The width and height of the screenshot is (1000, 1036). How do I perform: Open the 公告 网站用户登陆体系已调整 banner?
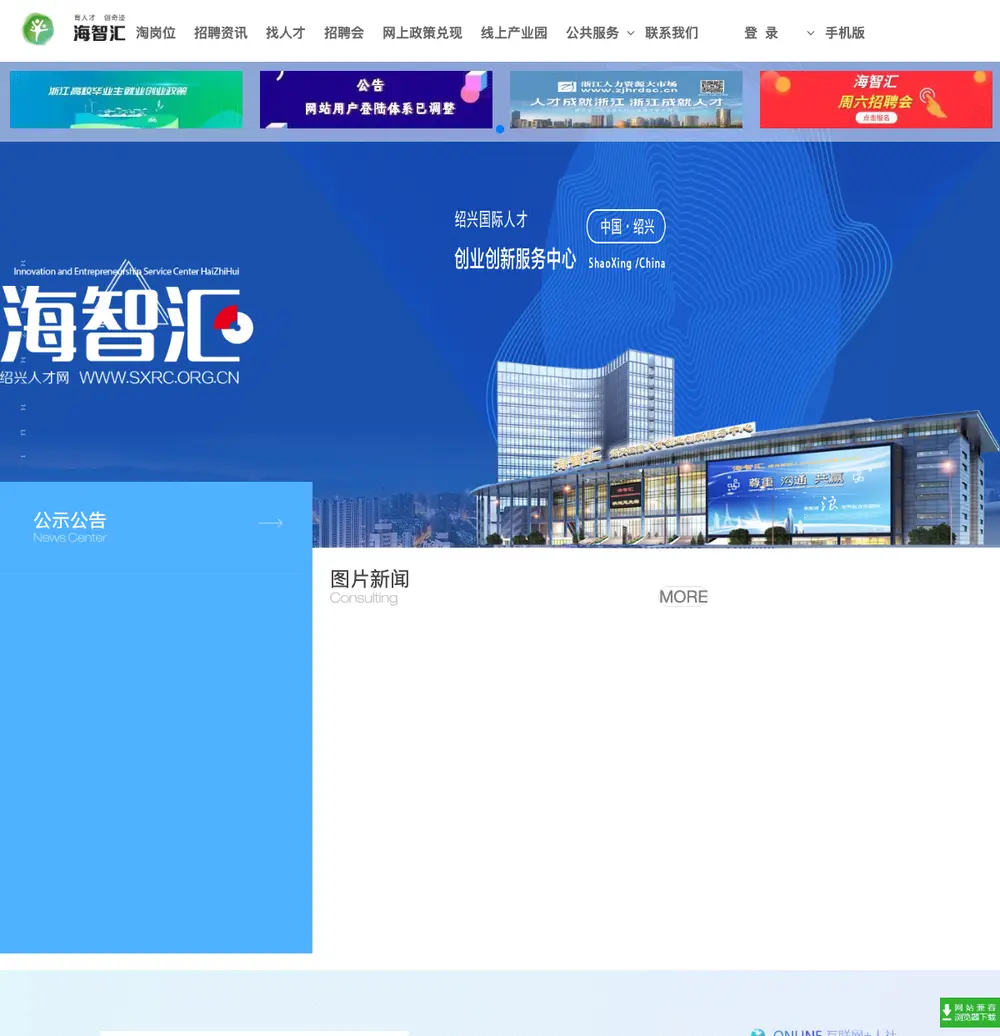[376, 99]
